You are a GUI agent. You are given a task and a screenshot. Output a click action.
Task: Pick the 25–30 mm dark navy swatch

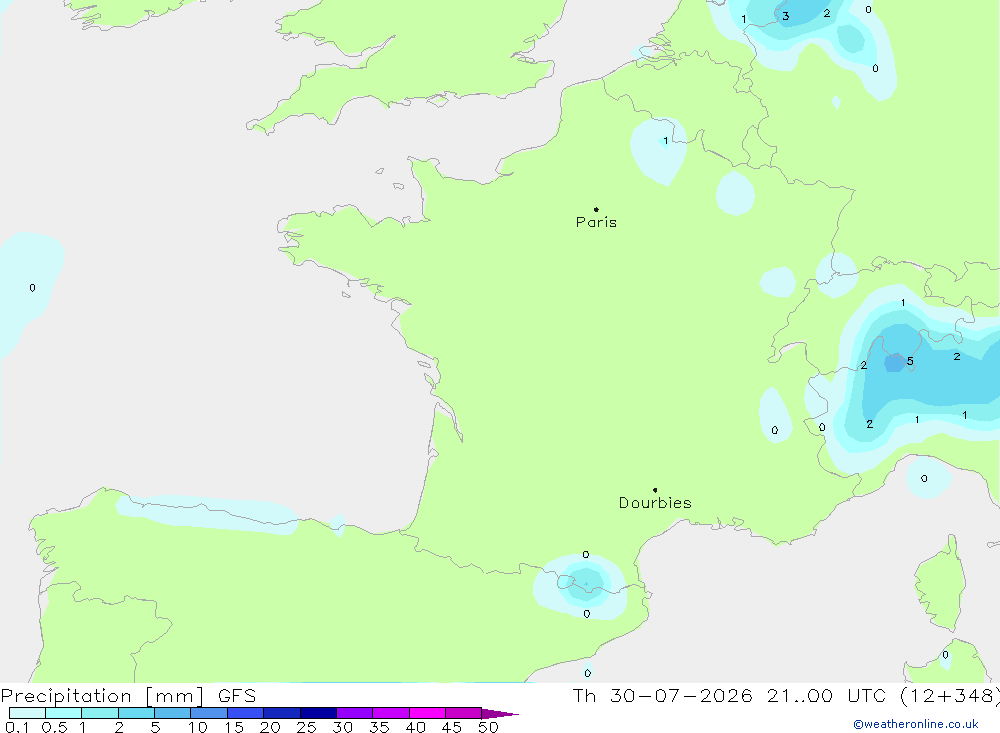(318, 713)
